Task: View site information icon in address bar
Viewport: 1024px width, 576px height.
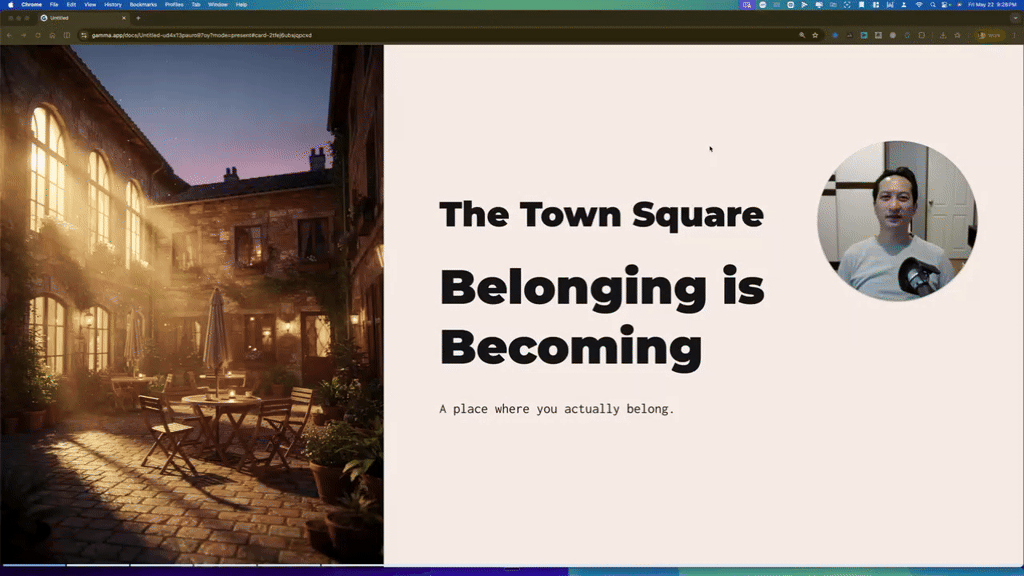Action: pos(84,35)
